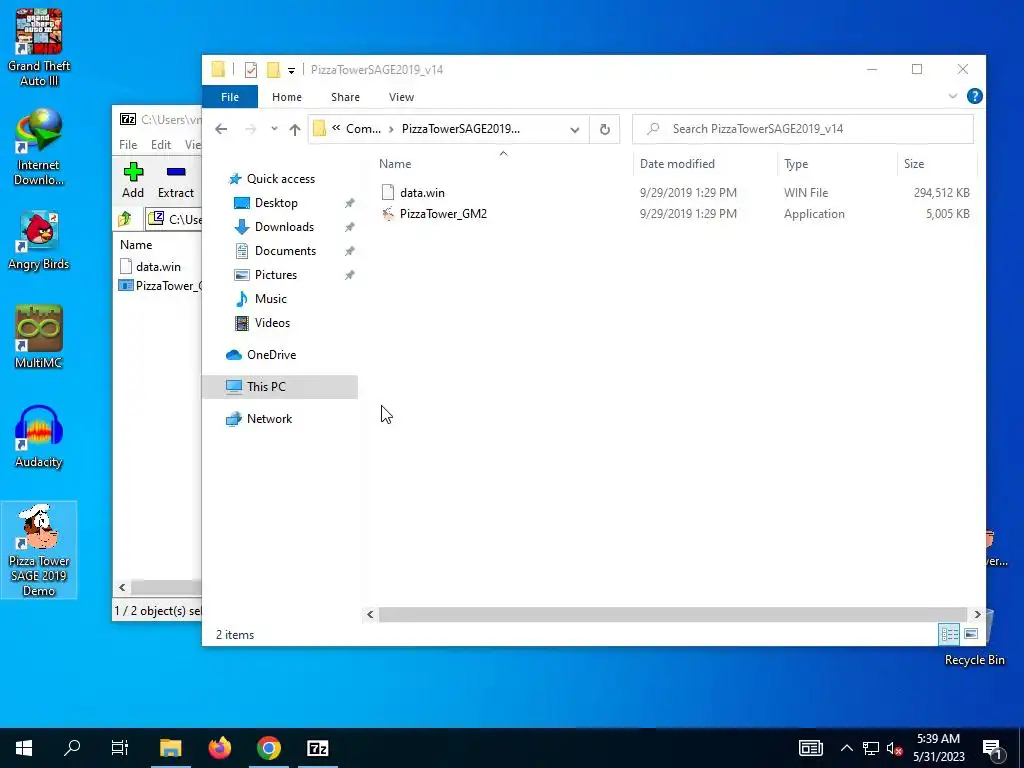Open the notification center
The height and width of the screenshot is (768, 1024).
click(x=993, y=748)
